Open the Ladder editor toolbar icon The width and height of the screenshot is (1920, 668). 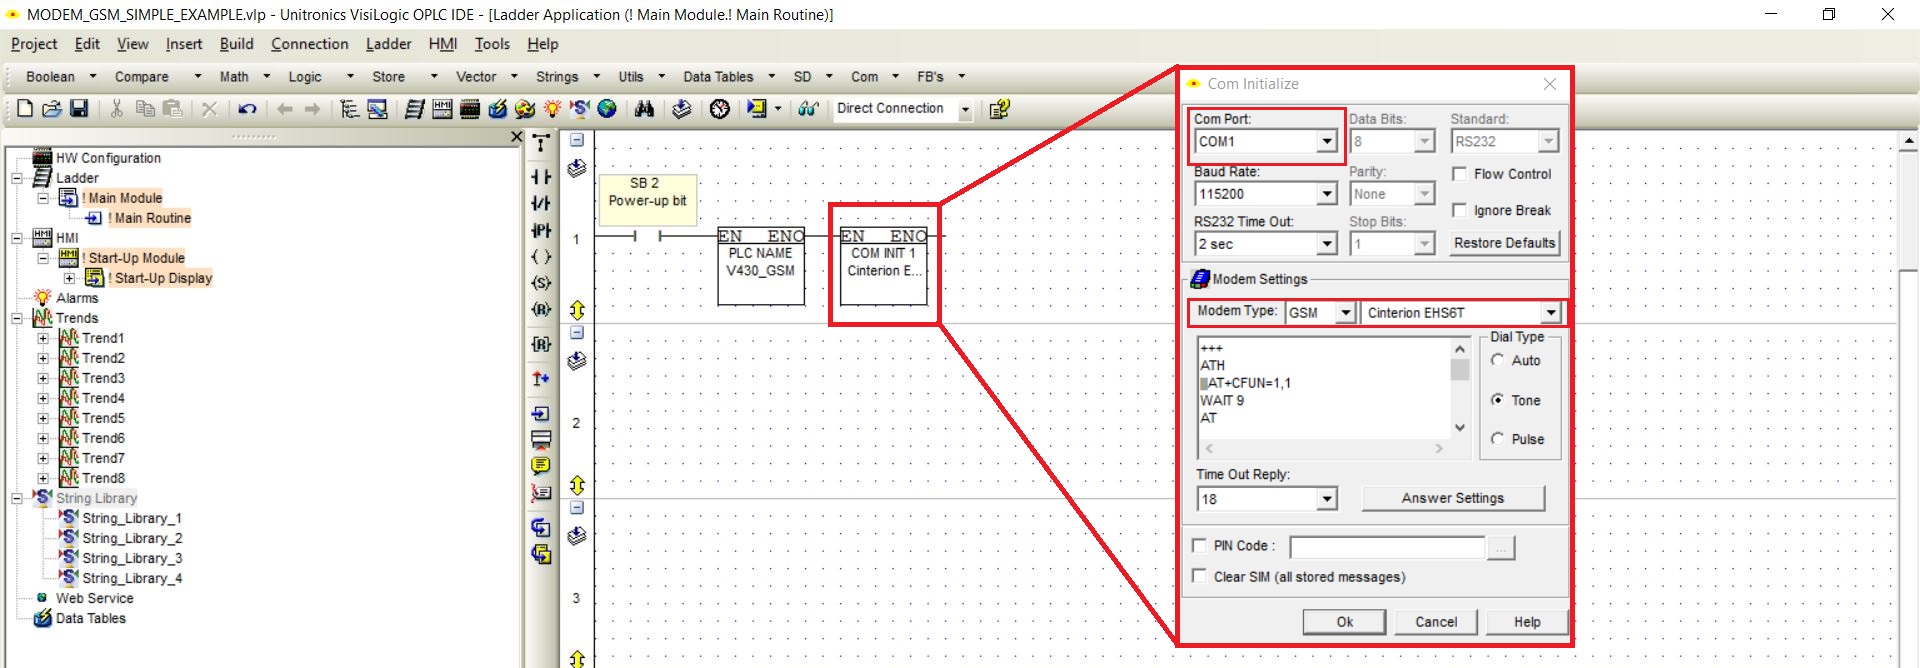tap(415, 109)
